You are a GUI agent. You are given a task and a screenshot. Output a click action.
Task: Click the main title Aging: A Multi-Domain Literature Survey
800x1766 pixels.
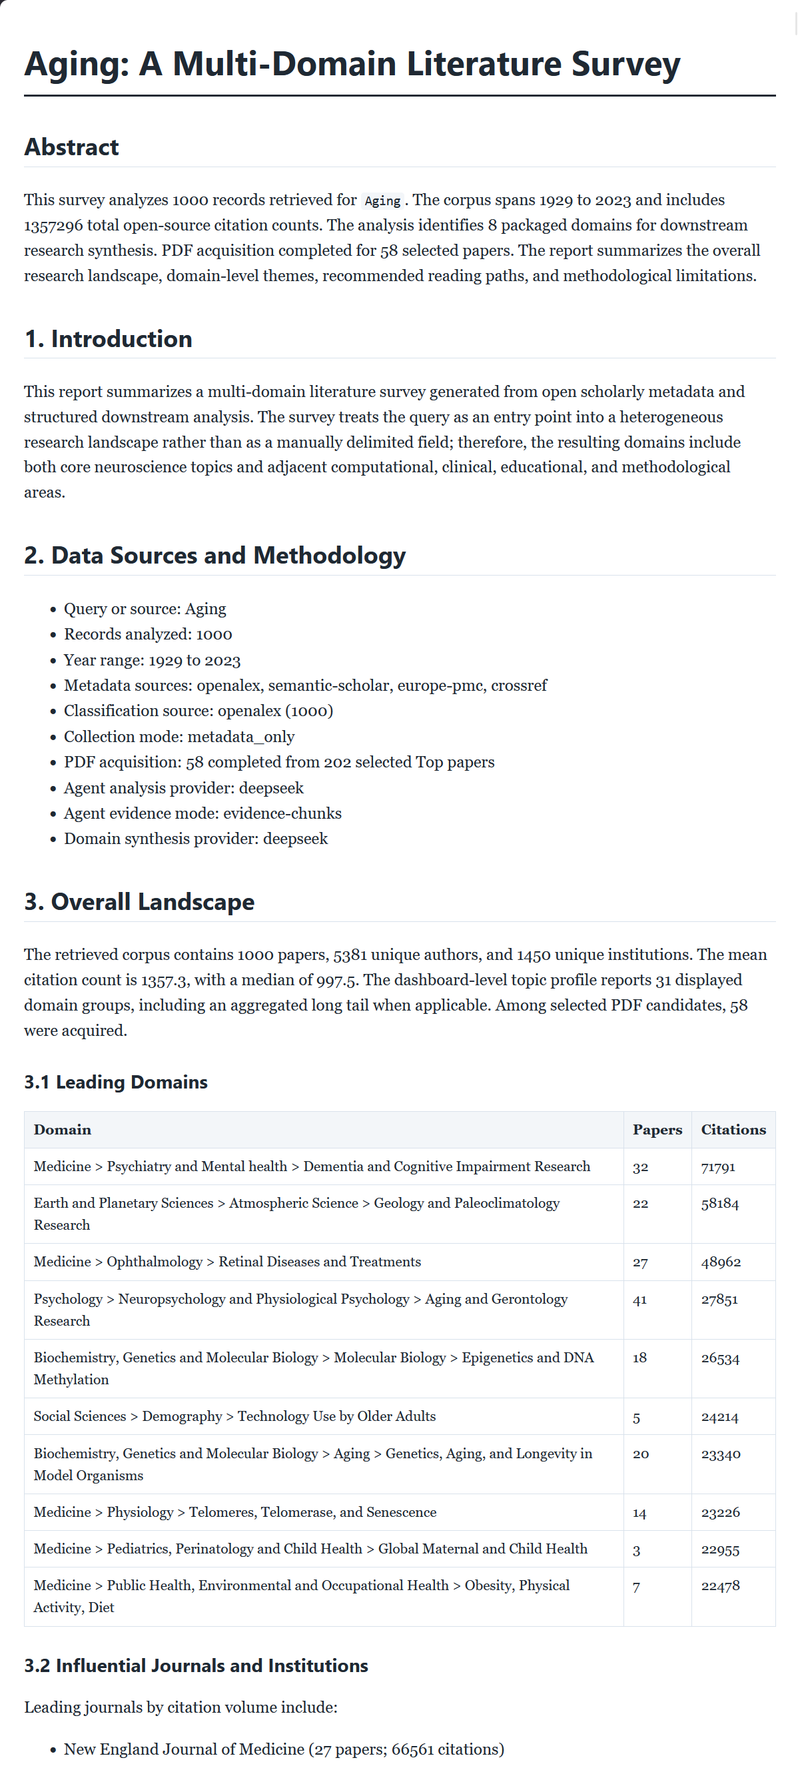click(x=352, y=64)
